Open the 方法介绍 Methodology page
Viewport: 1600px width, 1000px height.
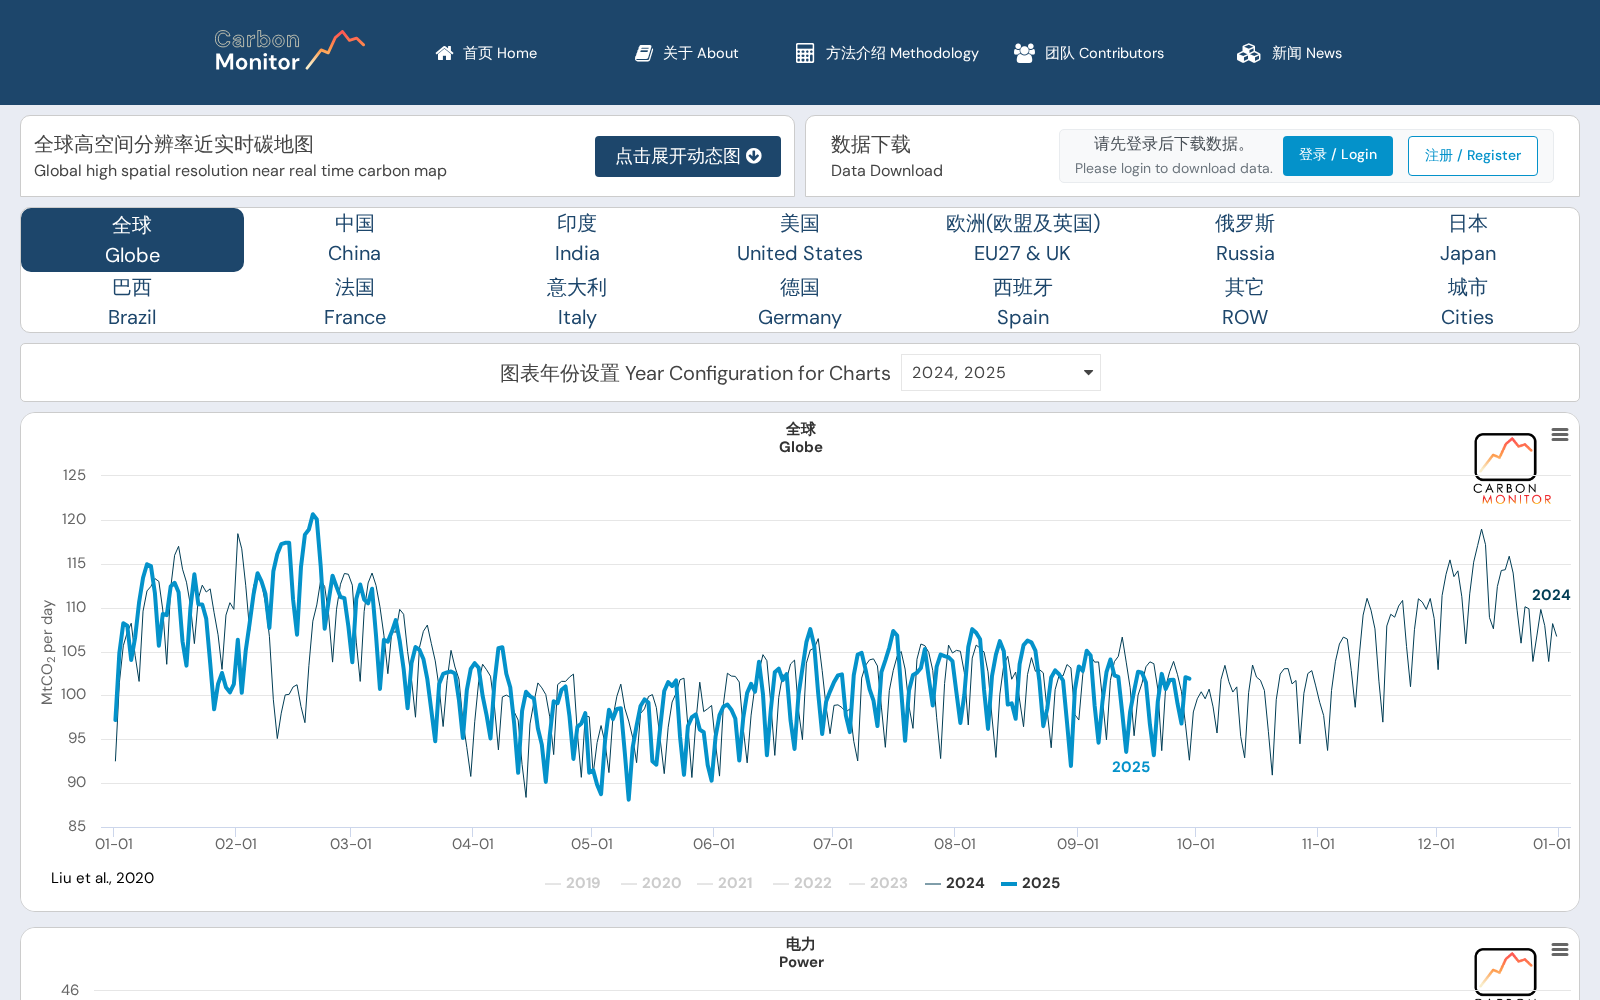(x=887, y=53)
